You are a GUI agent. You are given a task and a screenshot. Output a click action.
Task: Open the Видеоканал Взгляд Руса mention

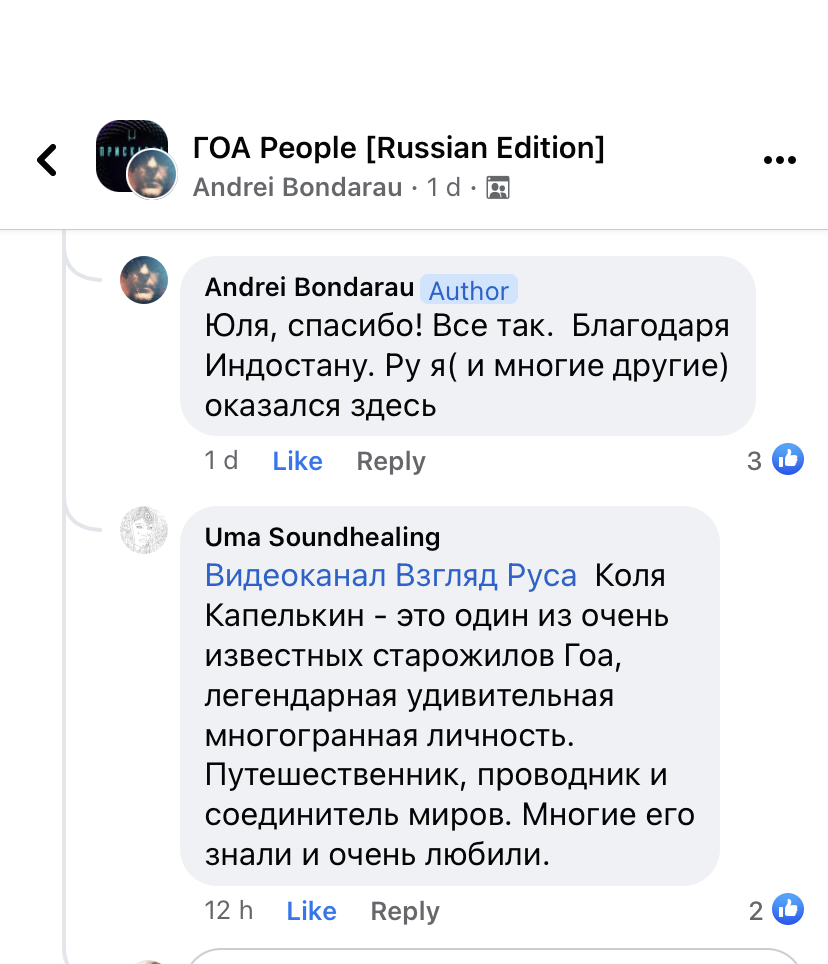pos(391,576)
